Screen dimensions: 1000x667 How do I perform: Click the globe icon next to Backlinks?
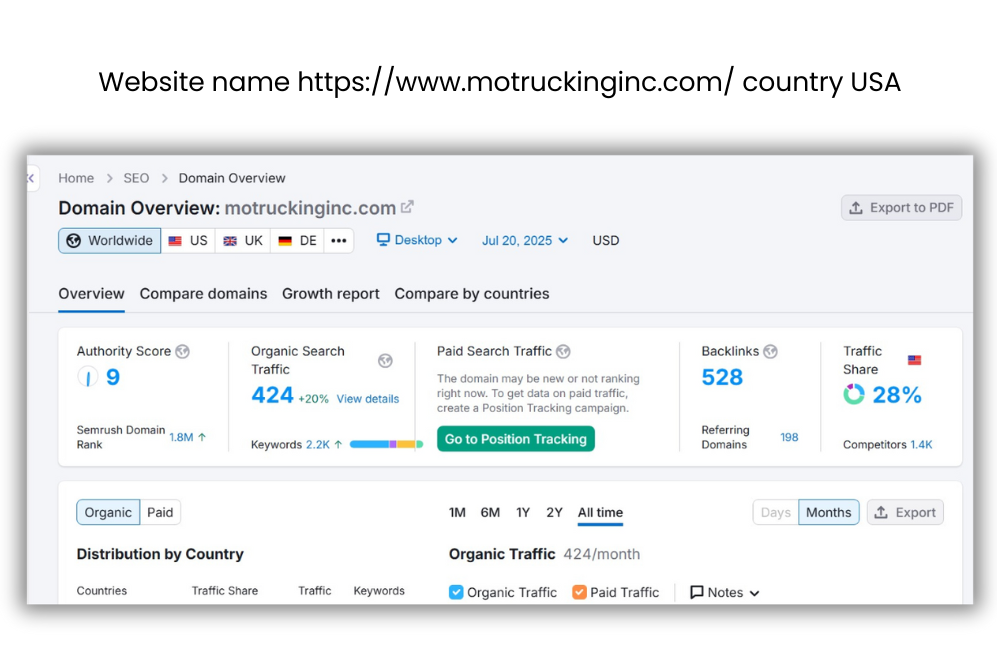770,352
